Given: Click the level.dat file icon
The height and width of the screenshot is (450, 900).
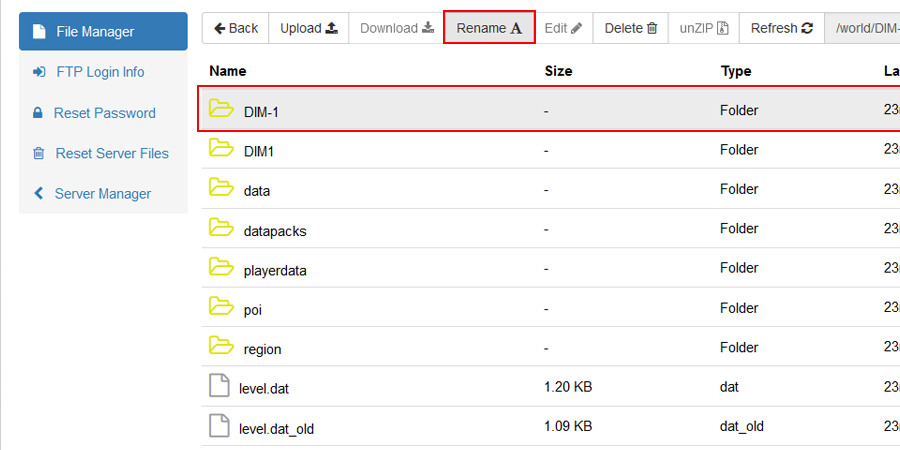Looking at the screenshot, I should click(219, 386).
